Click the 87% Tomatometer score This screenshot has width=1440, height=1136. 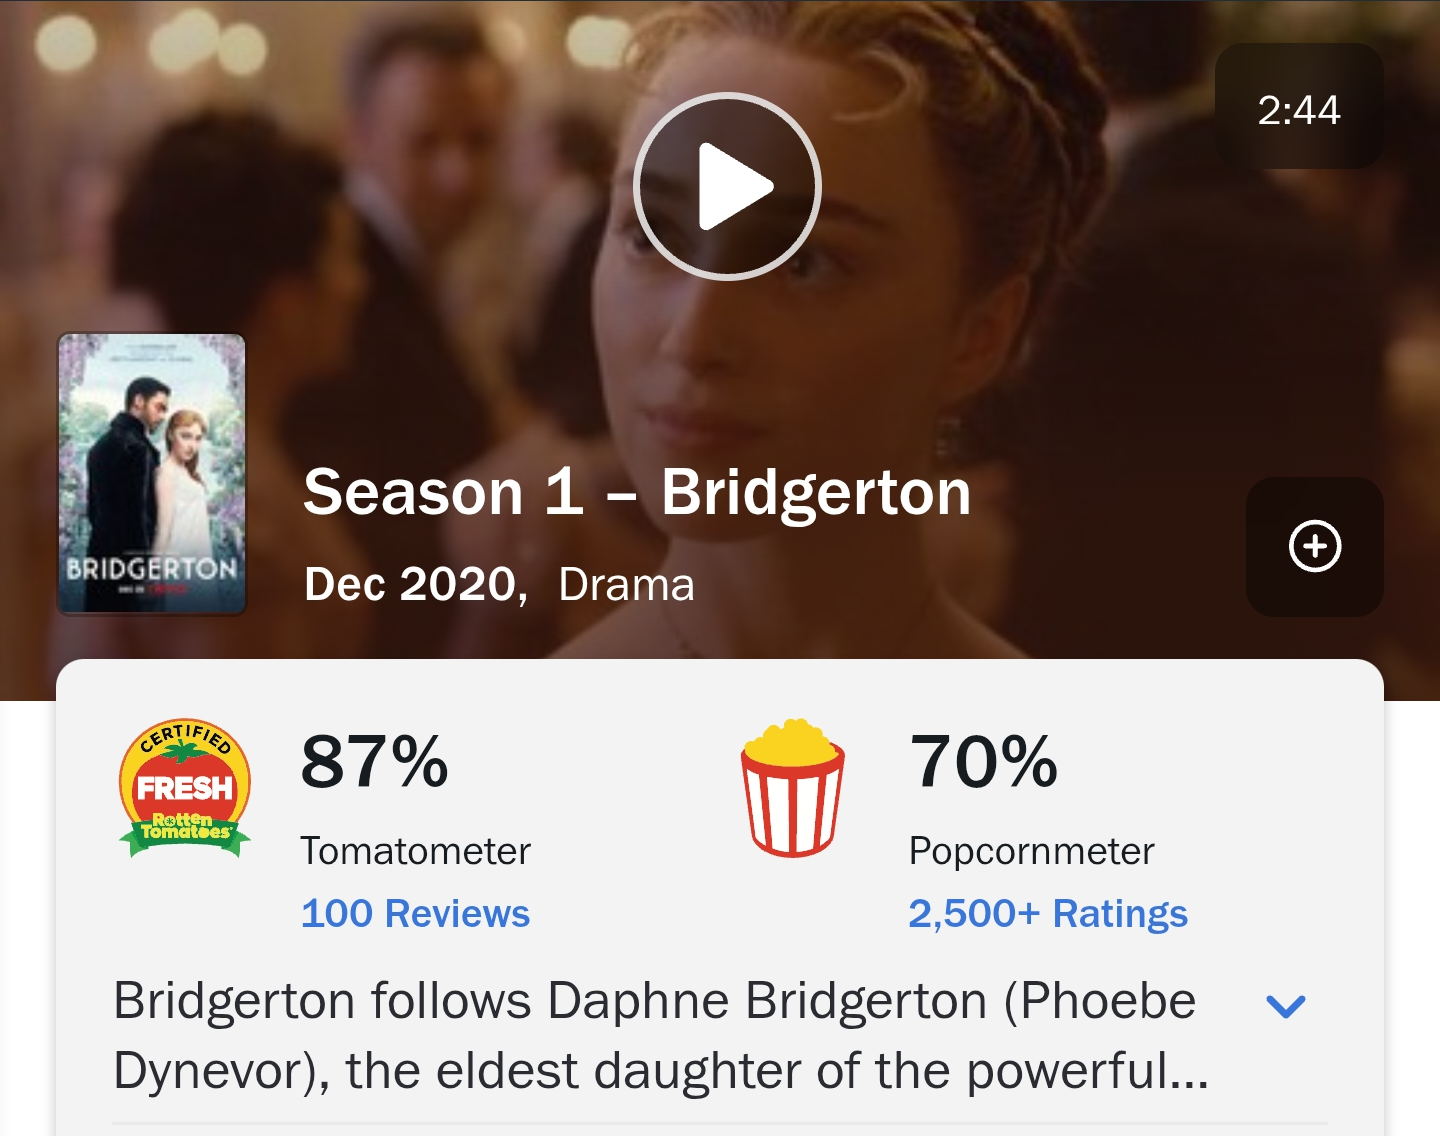(375, 762)
